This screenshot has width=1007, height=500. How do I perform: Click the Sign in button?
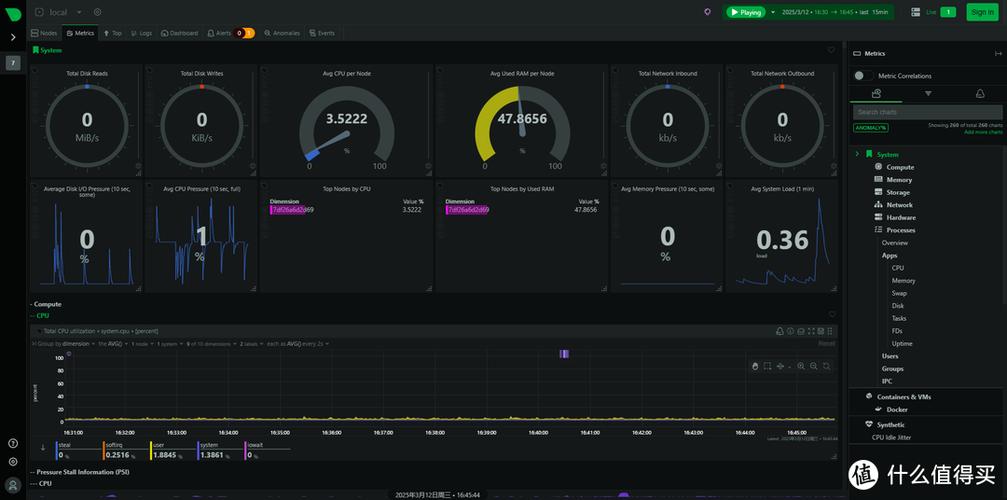982,12
